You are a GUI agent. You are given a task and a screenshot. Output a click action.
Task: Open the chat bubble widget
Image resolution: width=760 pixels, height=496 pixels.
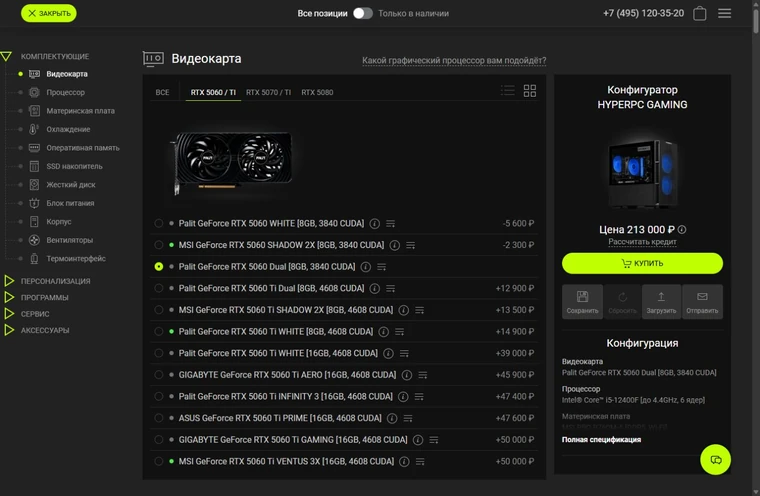pyautogui.click(x=715, y=459)
